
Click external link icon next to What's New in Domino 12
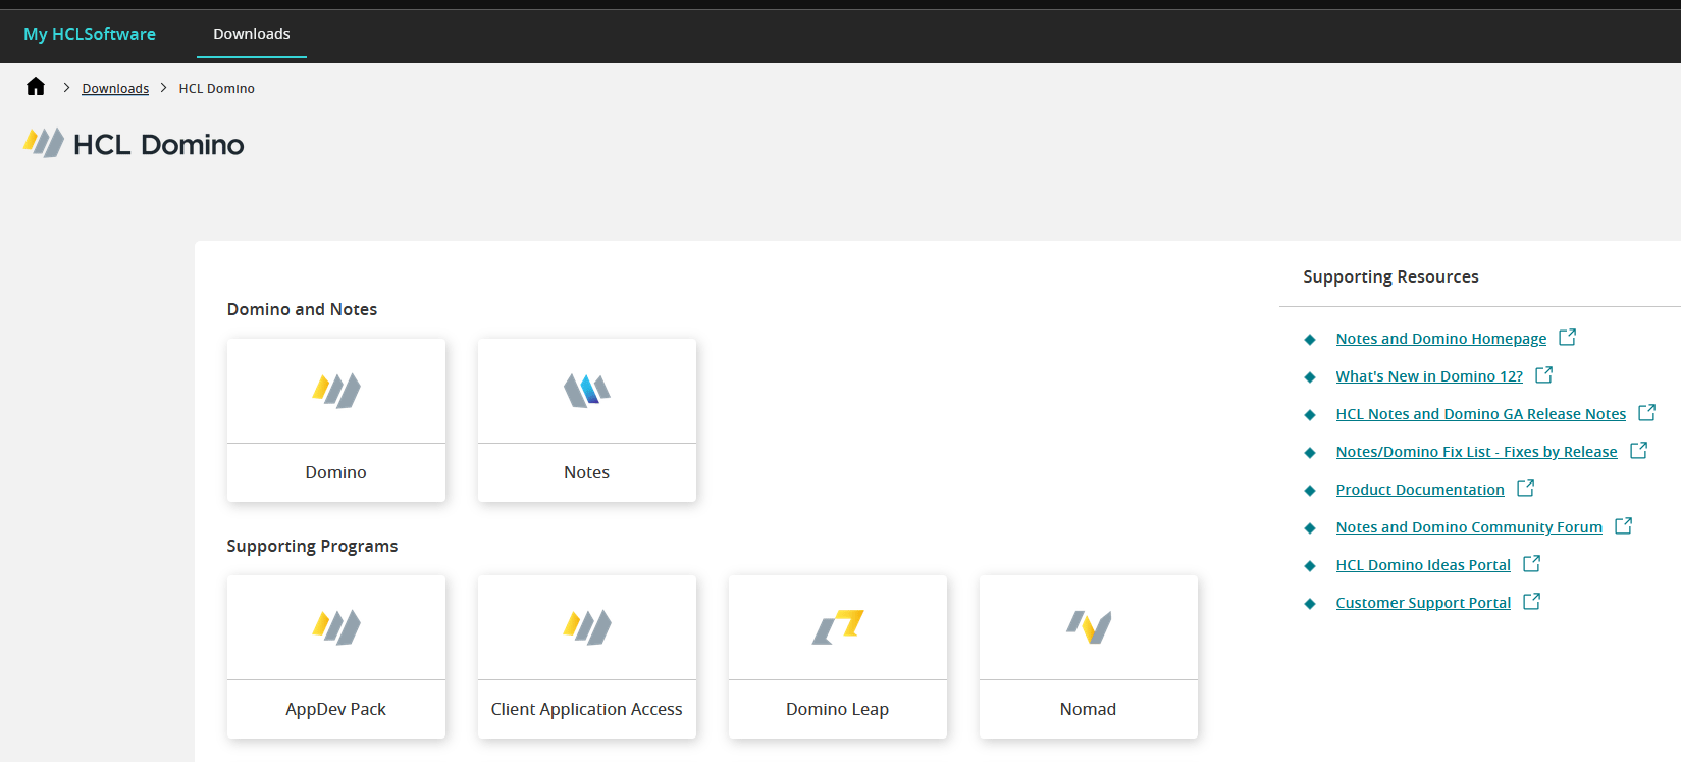[1544, 375]
